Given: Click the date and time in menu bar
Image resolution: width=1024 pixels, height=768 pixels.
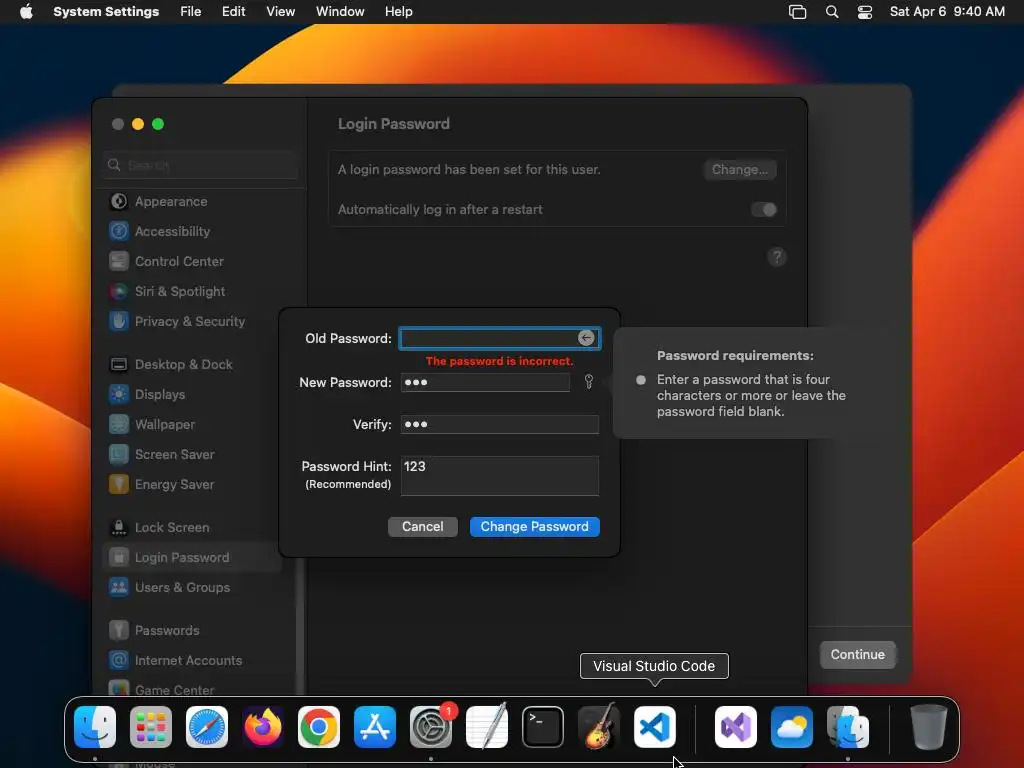Looking at the screenshot, I should coord(947,12).
